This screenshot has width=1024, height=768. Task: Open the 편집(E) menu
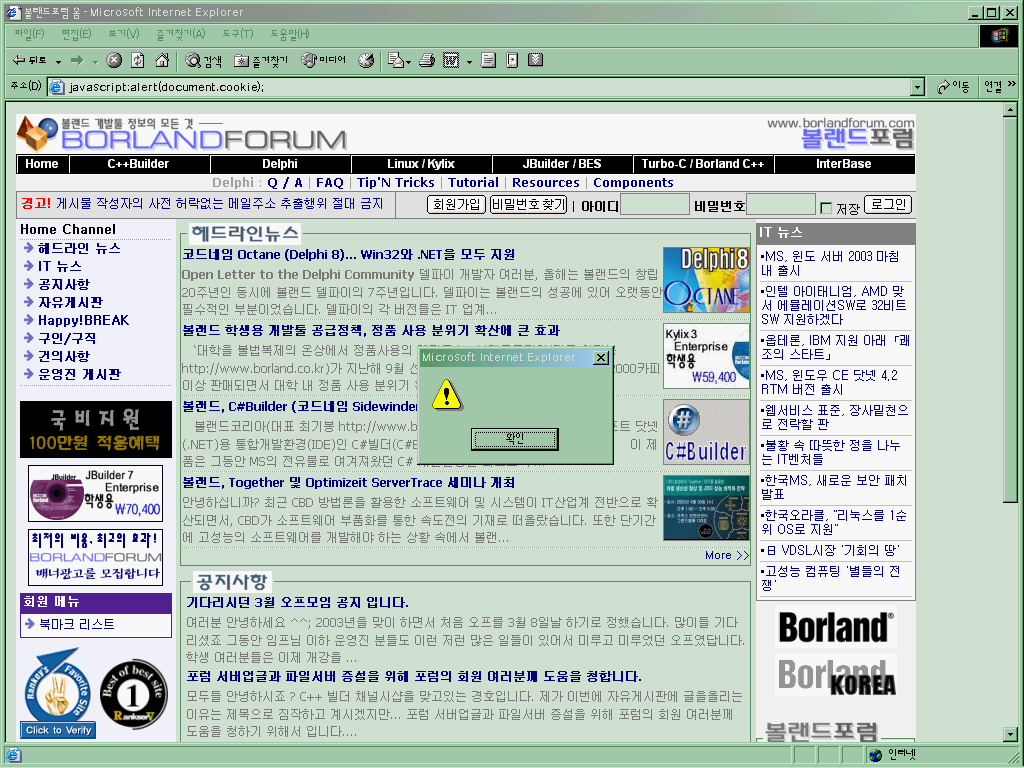pyautogui.click(x=76, y=34)
